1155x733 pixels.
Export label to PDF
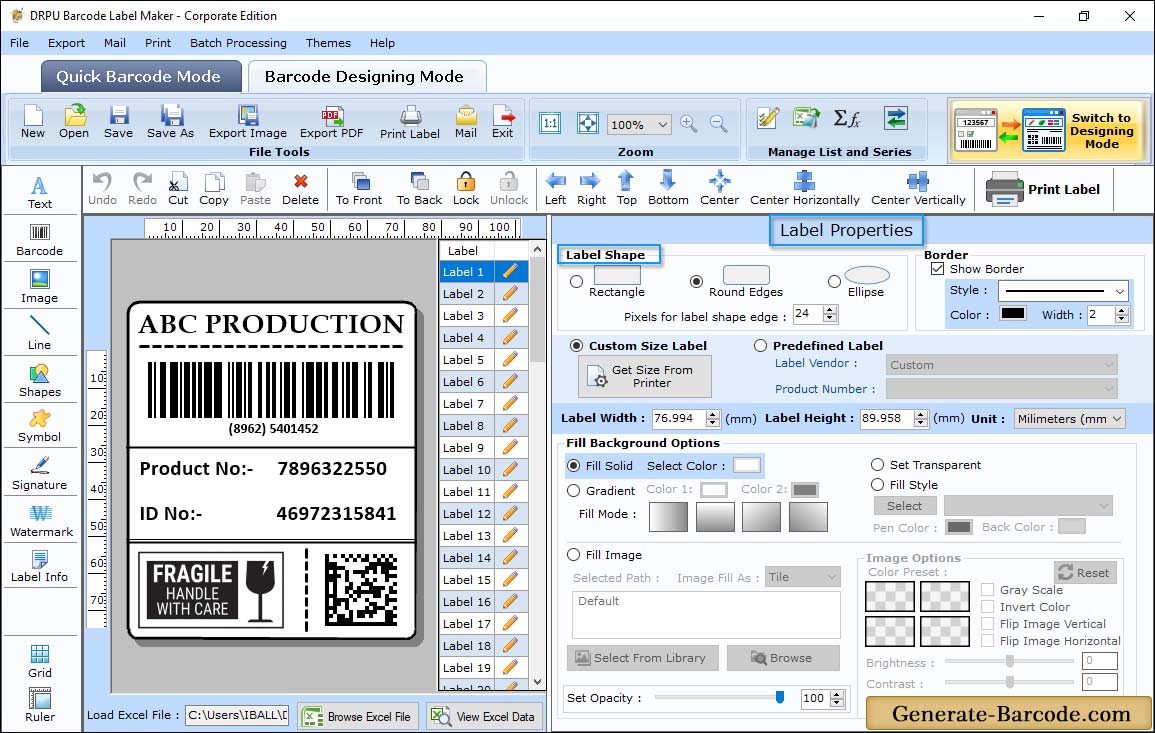coord(331,122)
